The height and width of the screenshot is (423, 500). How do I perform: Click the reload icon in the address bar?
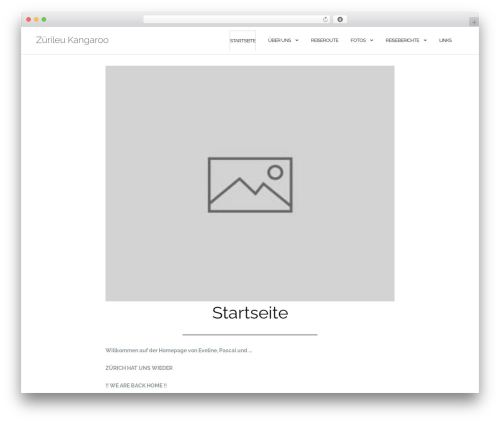(x=325, y=19)
